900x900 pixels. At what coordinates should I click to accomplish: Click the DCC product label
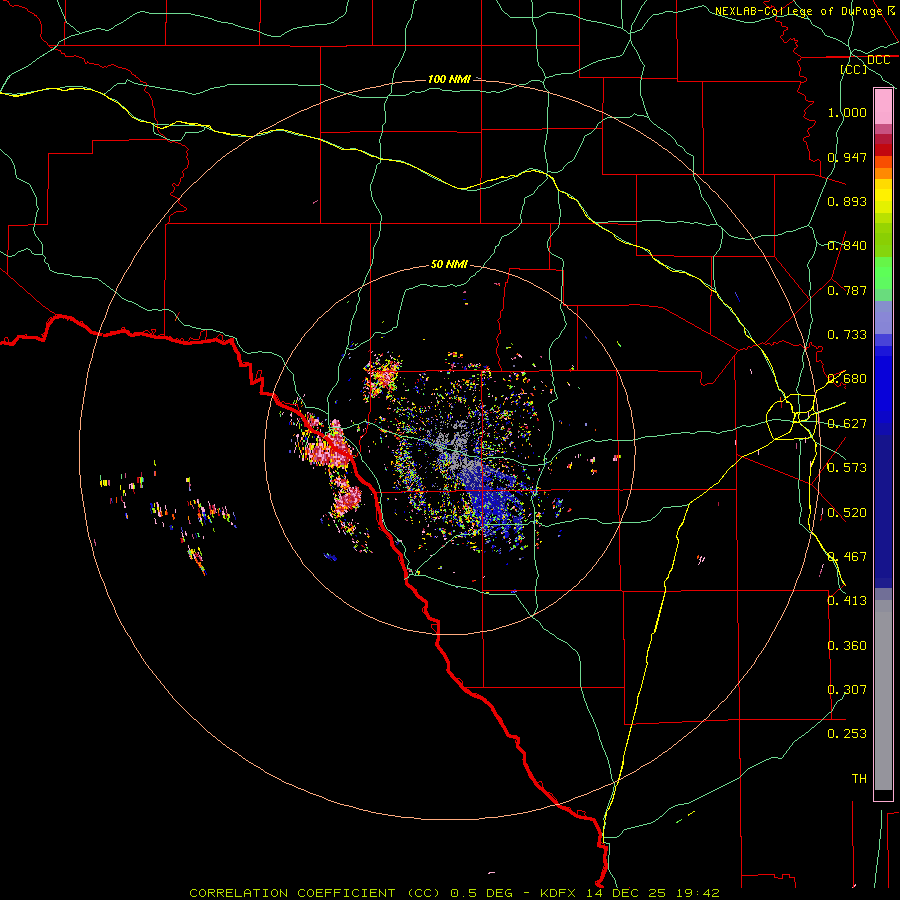878,60
